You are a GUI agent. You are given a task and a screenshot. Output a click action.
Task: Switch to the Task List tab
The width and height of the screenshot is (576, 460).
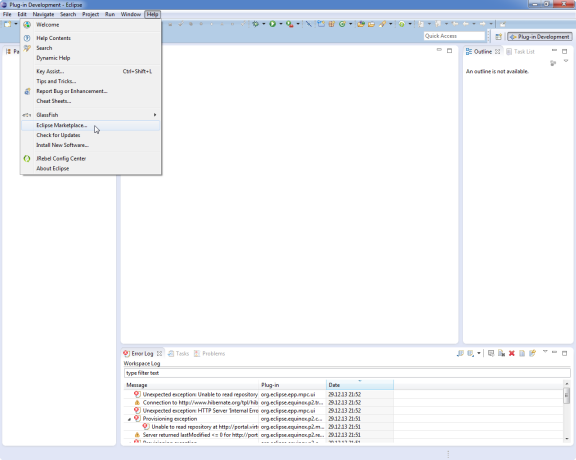(x=520, y=51)
